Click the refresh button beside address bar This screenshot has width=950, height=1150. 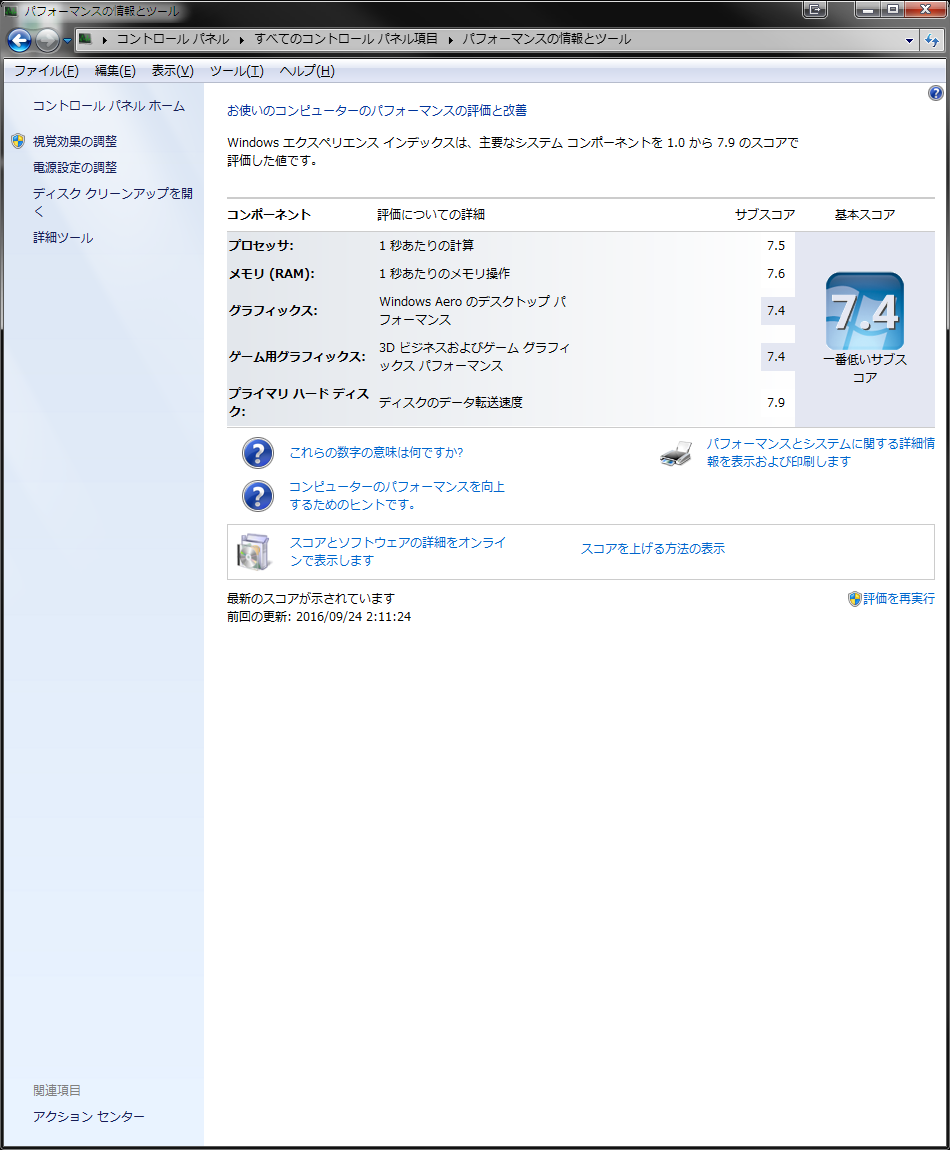(x=932, y=40)
